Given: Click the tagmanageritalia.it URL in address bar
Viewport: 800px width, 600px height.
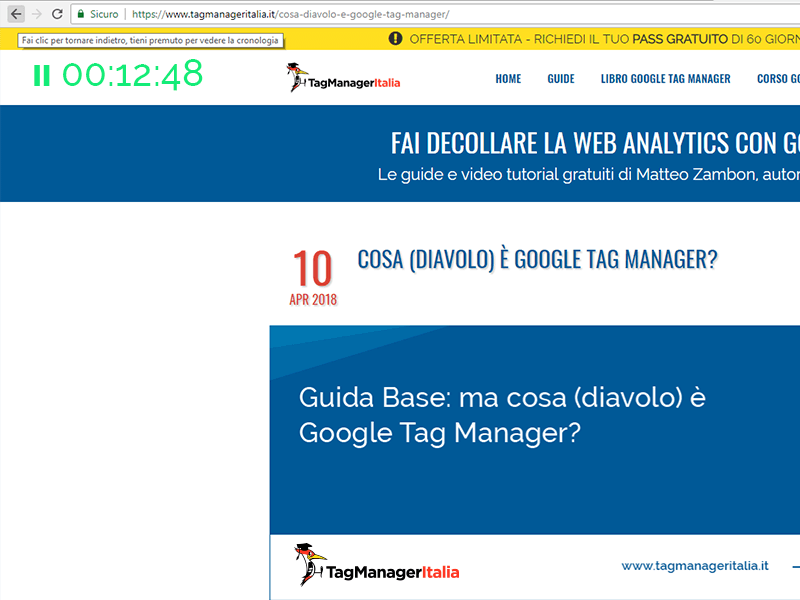Looking at the screenshot, I should pyautogui.click(x=291, y=14).
